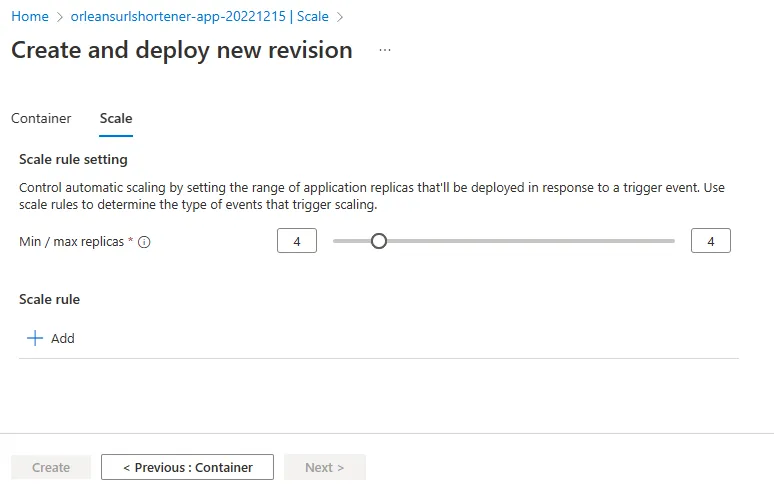The width and height of the screenshot is (774, 490).
Task: Click the replicas slider handle
Action: click(379, 241)
